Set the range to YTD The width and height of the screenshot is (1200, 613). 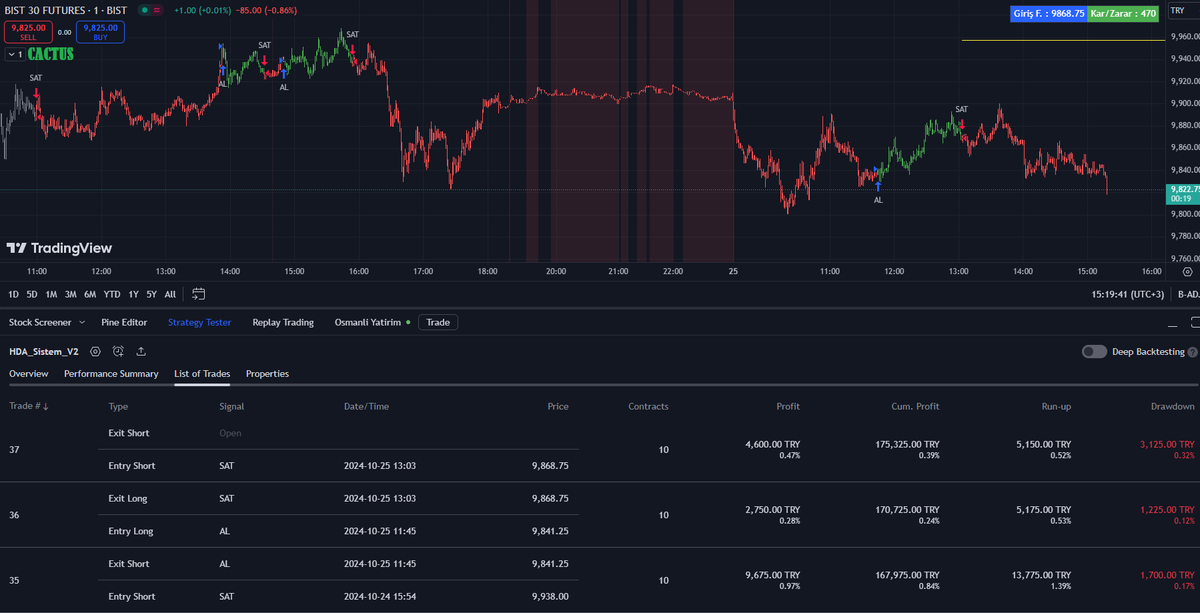(112, 294)
